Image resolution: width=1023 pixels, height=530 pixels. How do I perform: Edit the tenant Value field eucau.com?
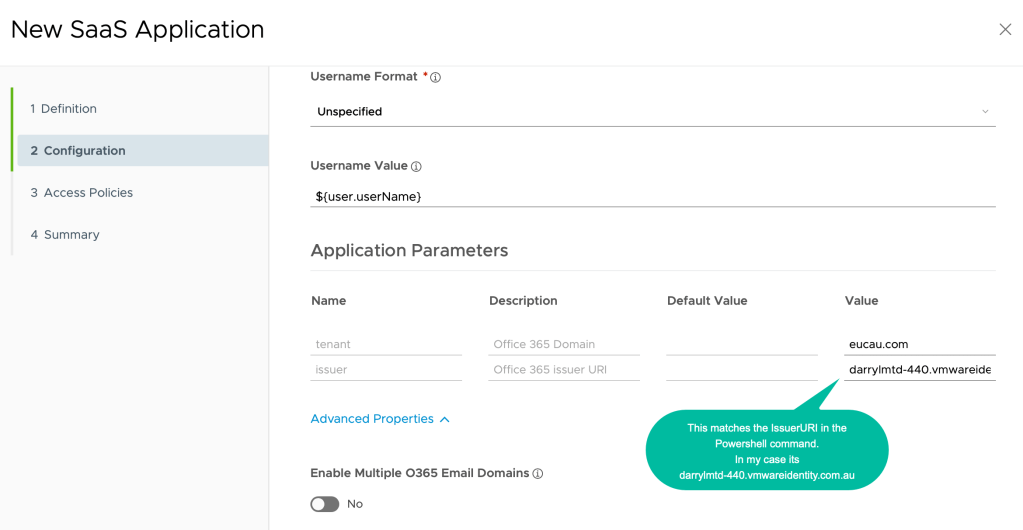[919, 344]
